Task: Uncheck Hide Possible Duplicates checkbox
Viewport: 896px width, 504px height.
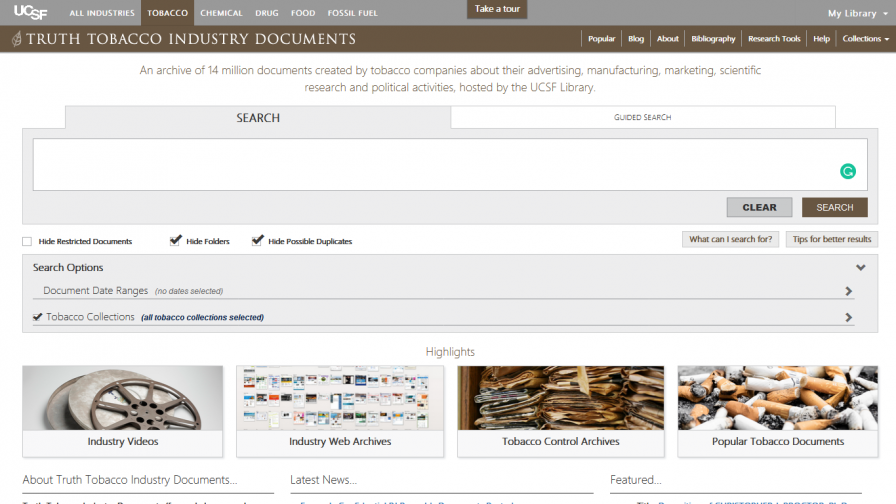Action: pos(257,241)
